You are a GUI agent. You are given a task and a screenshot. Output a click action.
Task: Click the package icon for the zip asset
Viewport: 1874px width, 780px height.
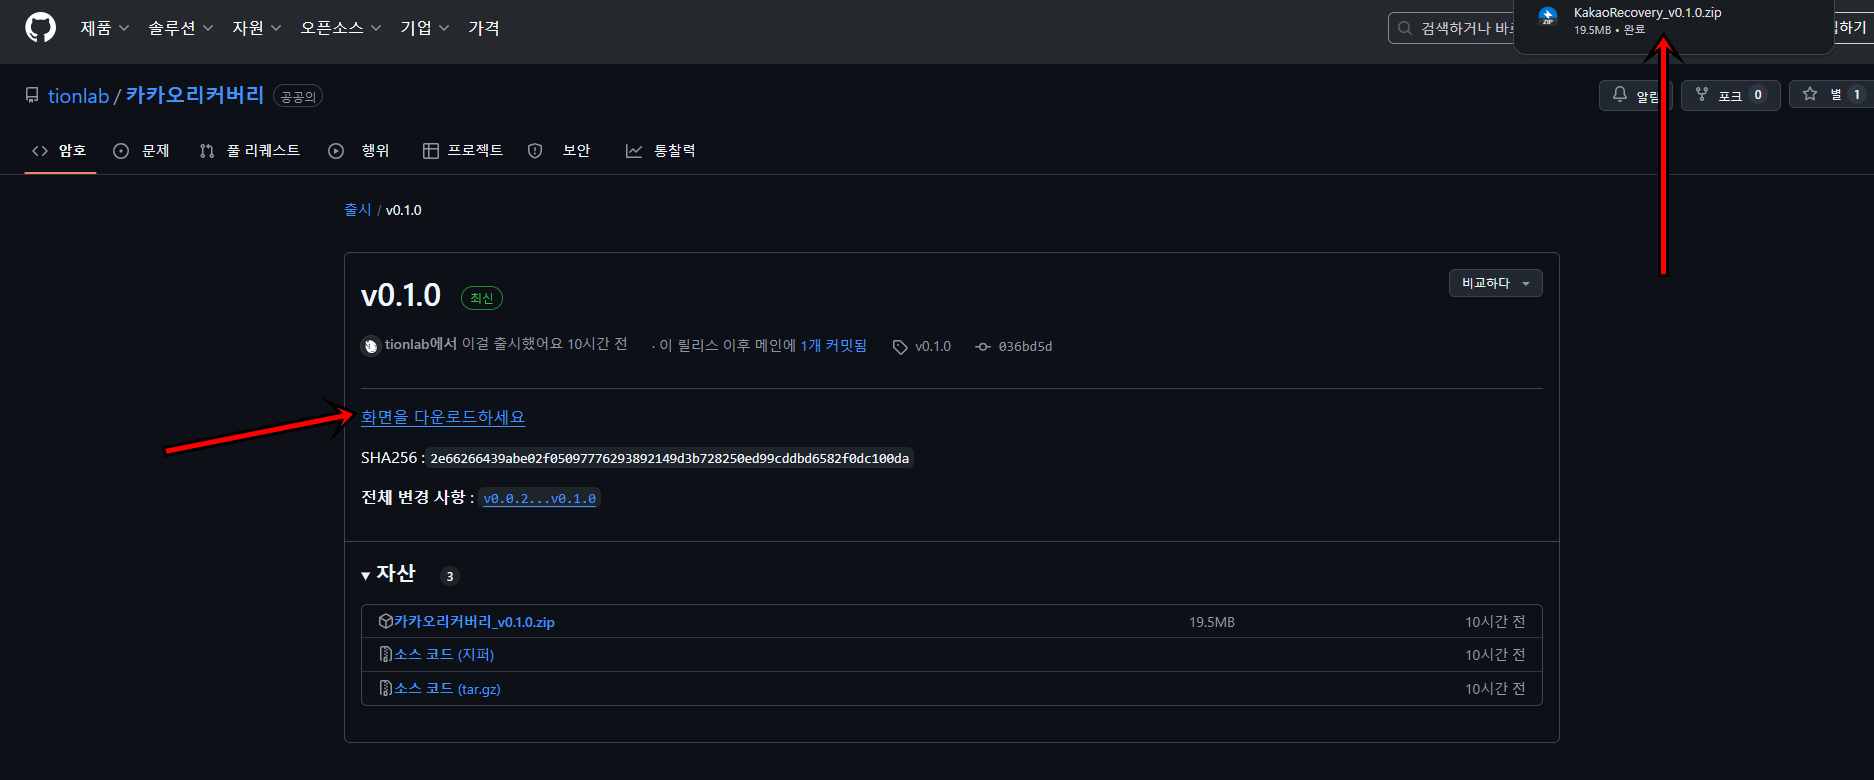click(385, 621)
